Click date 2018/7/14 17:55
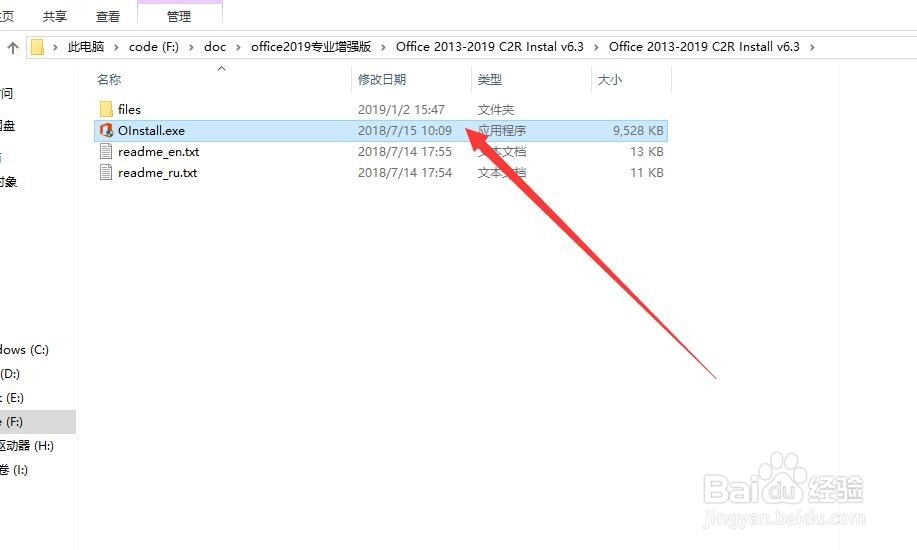917x550 pixels. pos(405,152)
